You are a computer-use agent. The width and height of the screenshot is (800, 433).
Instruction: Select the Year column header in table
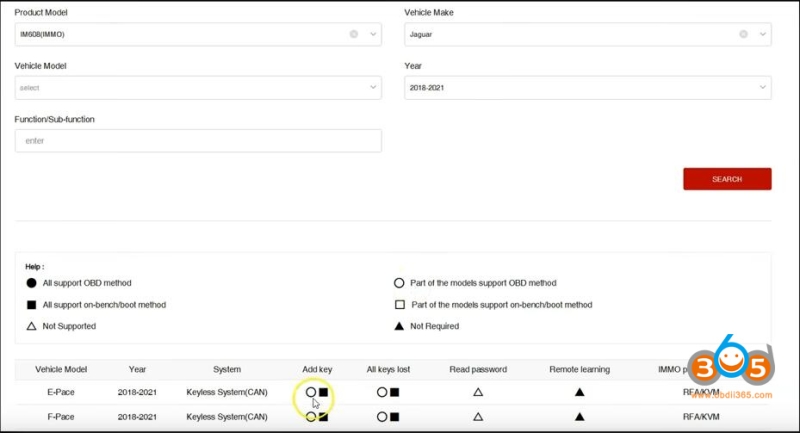pos(137,369)
